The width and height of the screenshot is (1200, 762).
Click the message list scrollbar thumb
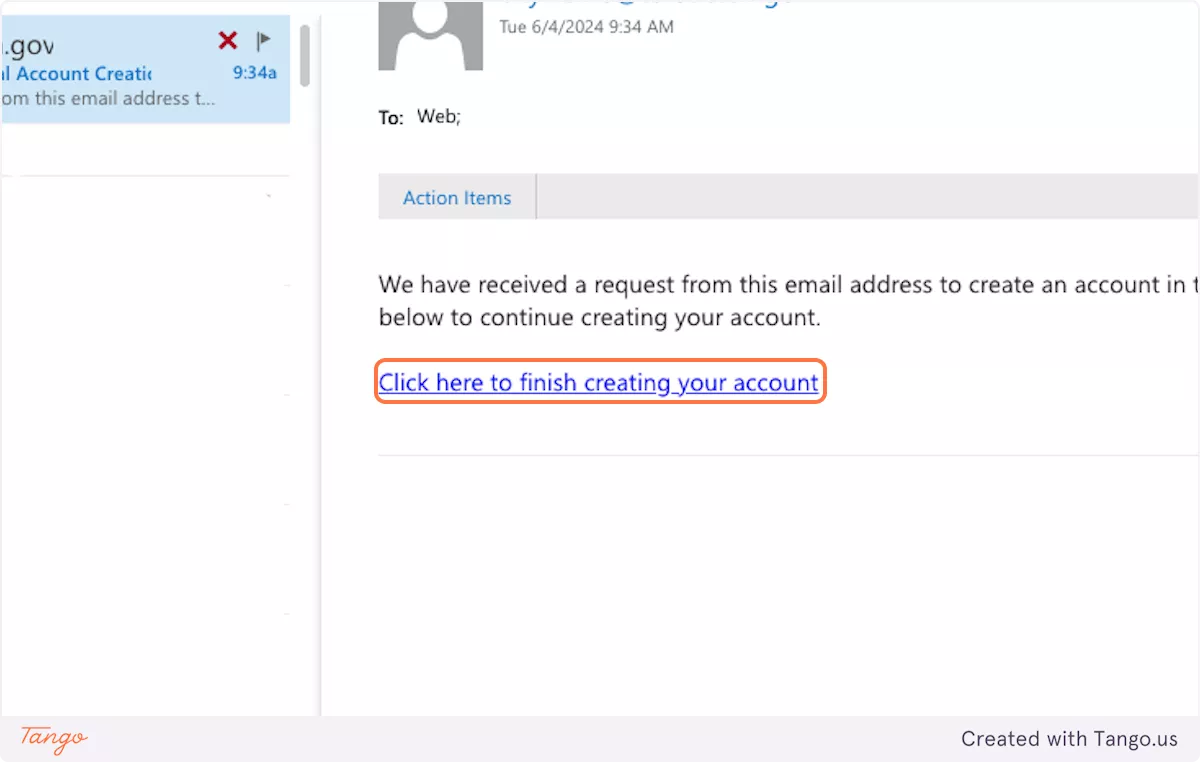(304, 55)
